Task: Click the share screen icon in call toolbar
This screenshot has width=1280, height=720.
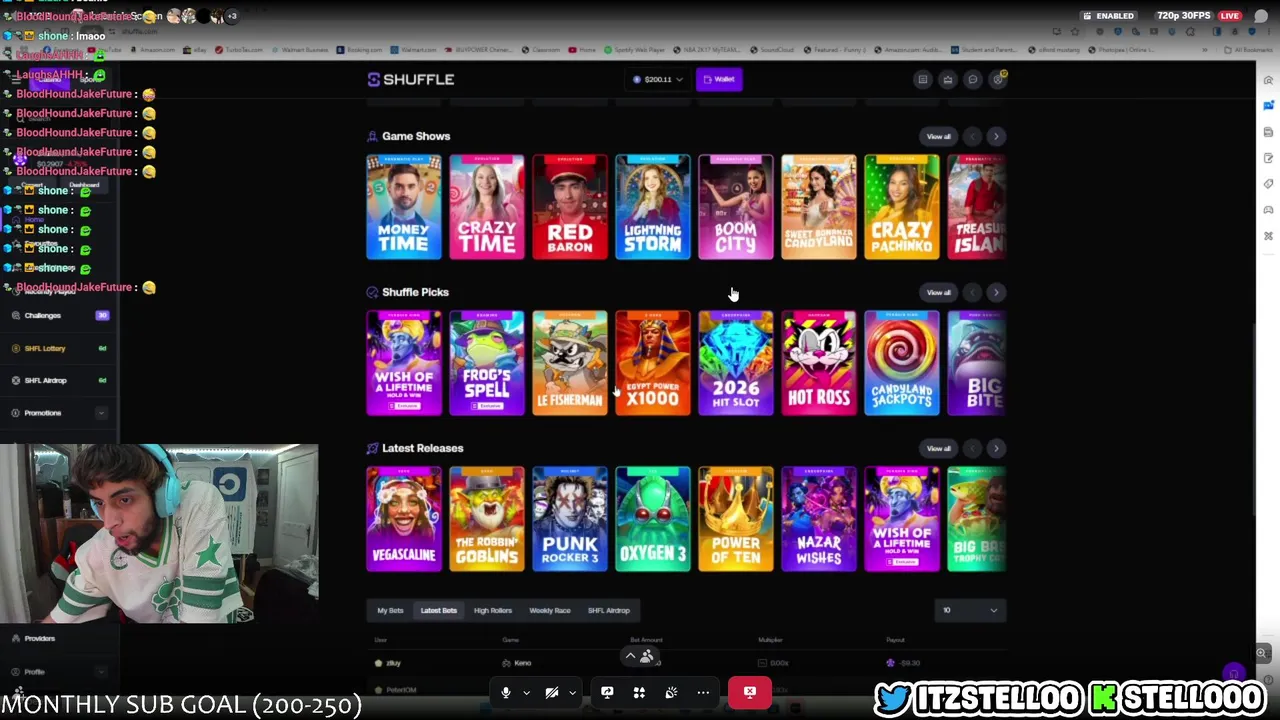Action: click(607, 692)
